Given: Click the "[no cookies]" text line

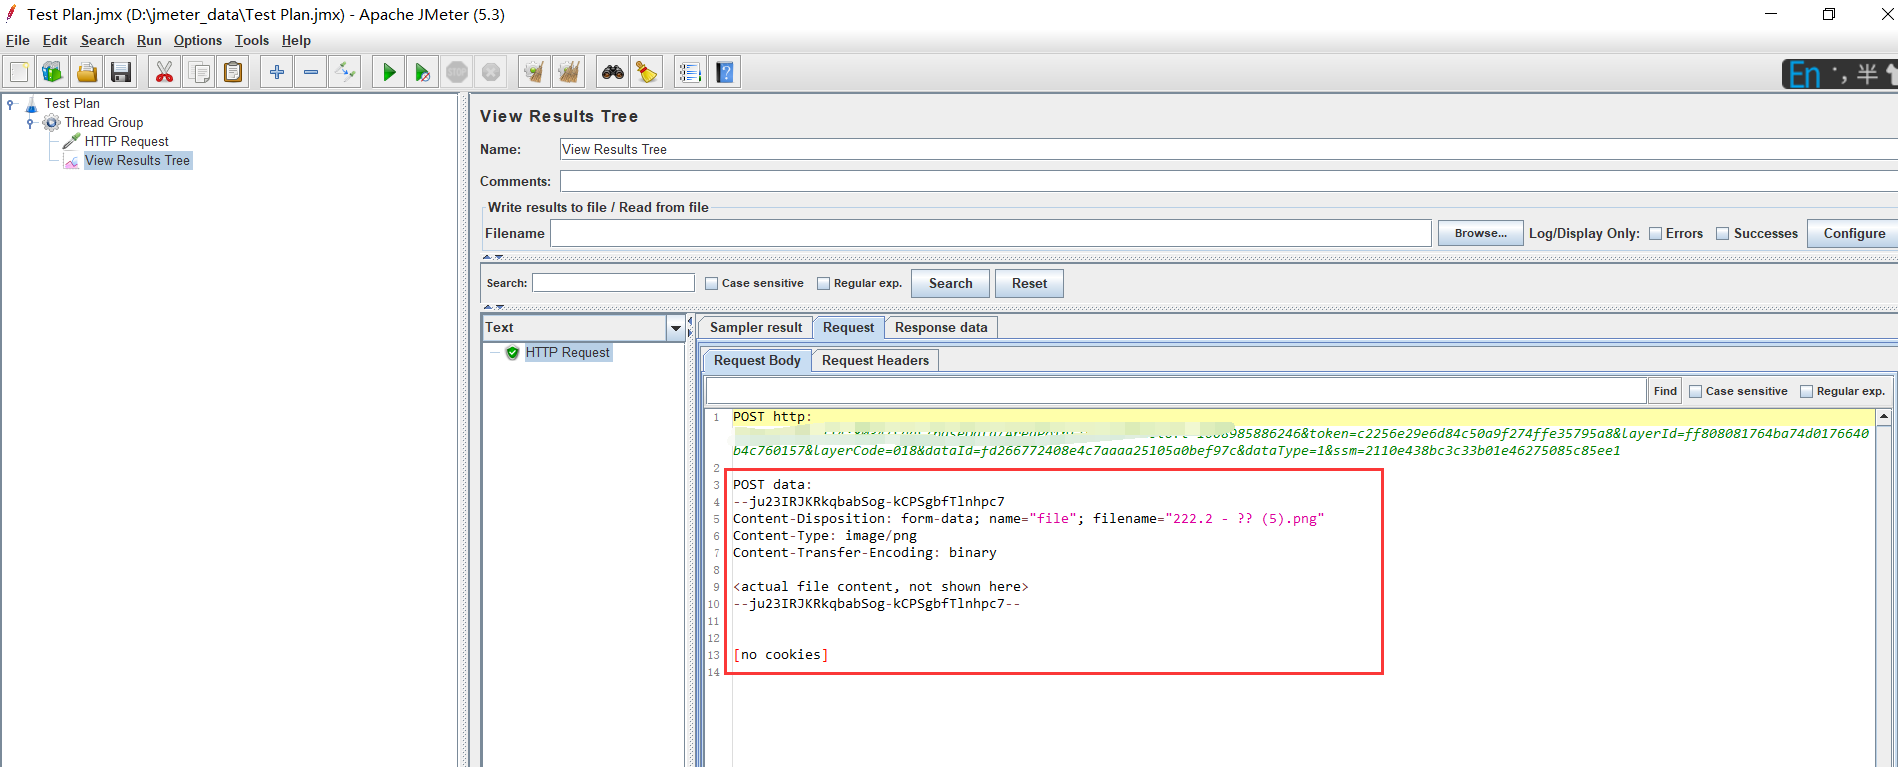Looking at the screenshot, I should tap(780, 655).
